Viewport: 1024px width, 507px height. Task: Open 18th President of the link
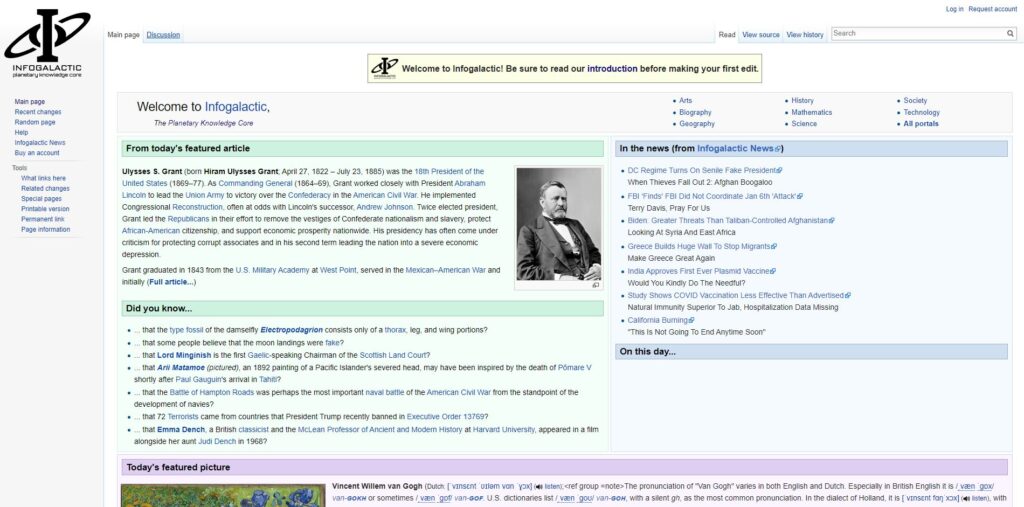[x=449, y=172]
